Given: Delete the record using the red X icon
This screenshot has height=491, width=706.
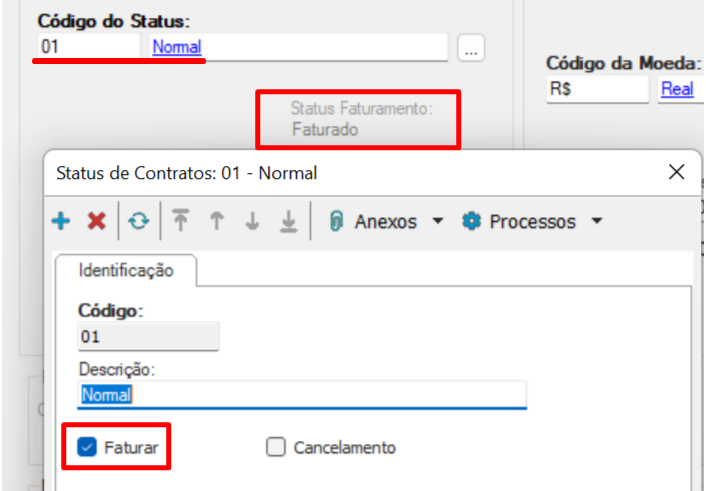Looking at the screenshot, I should (97, 221).
